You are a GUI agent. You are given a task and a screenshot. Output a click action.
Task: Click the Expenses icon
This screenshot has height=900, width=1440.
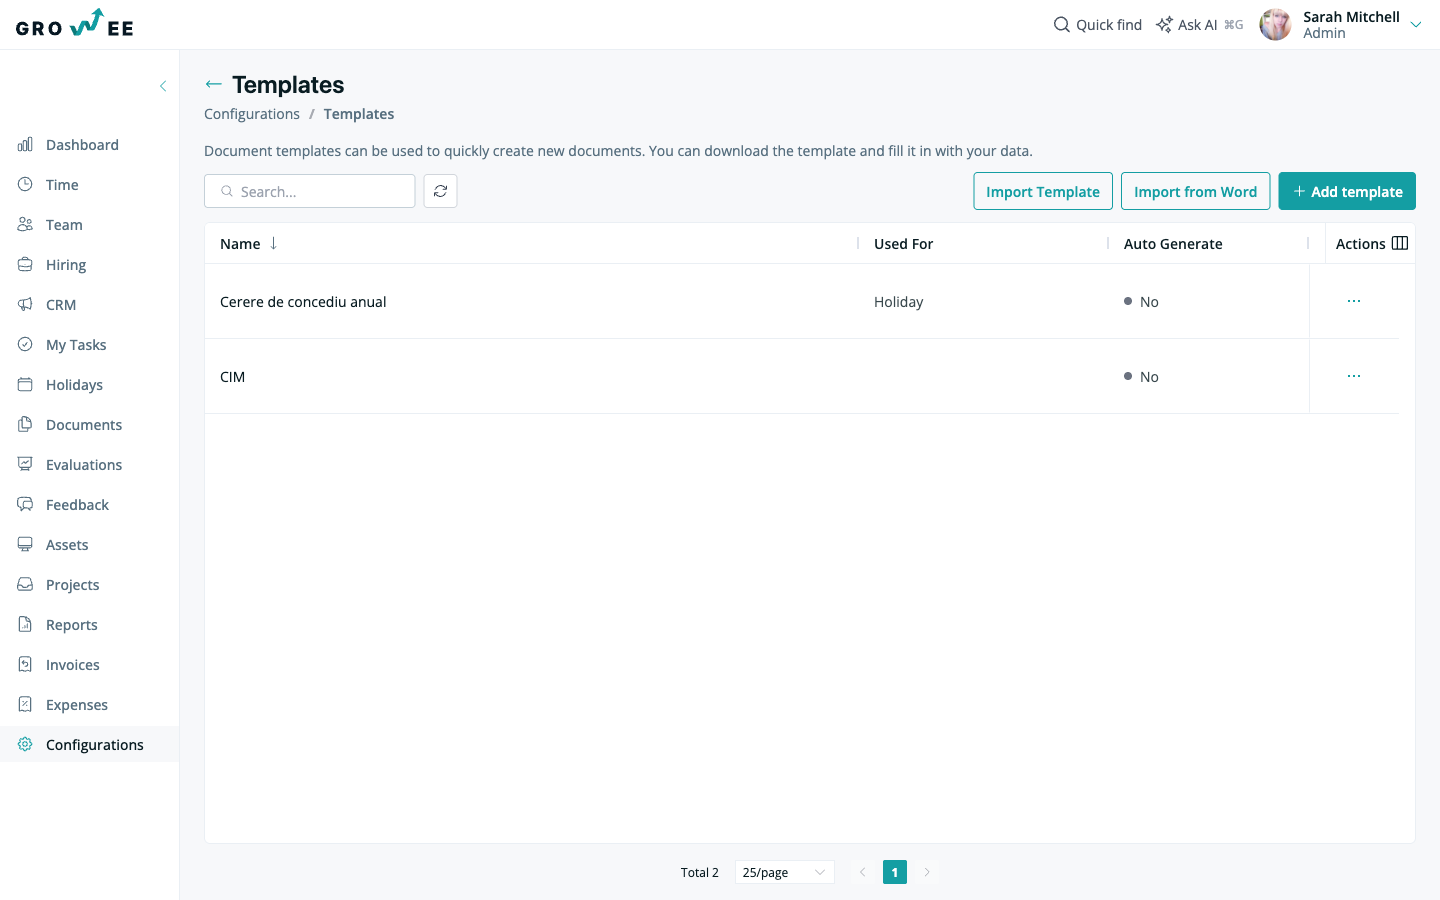[x=25, y=704]
